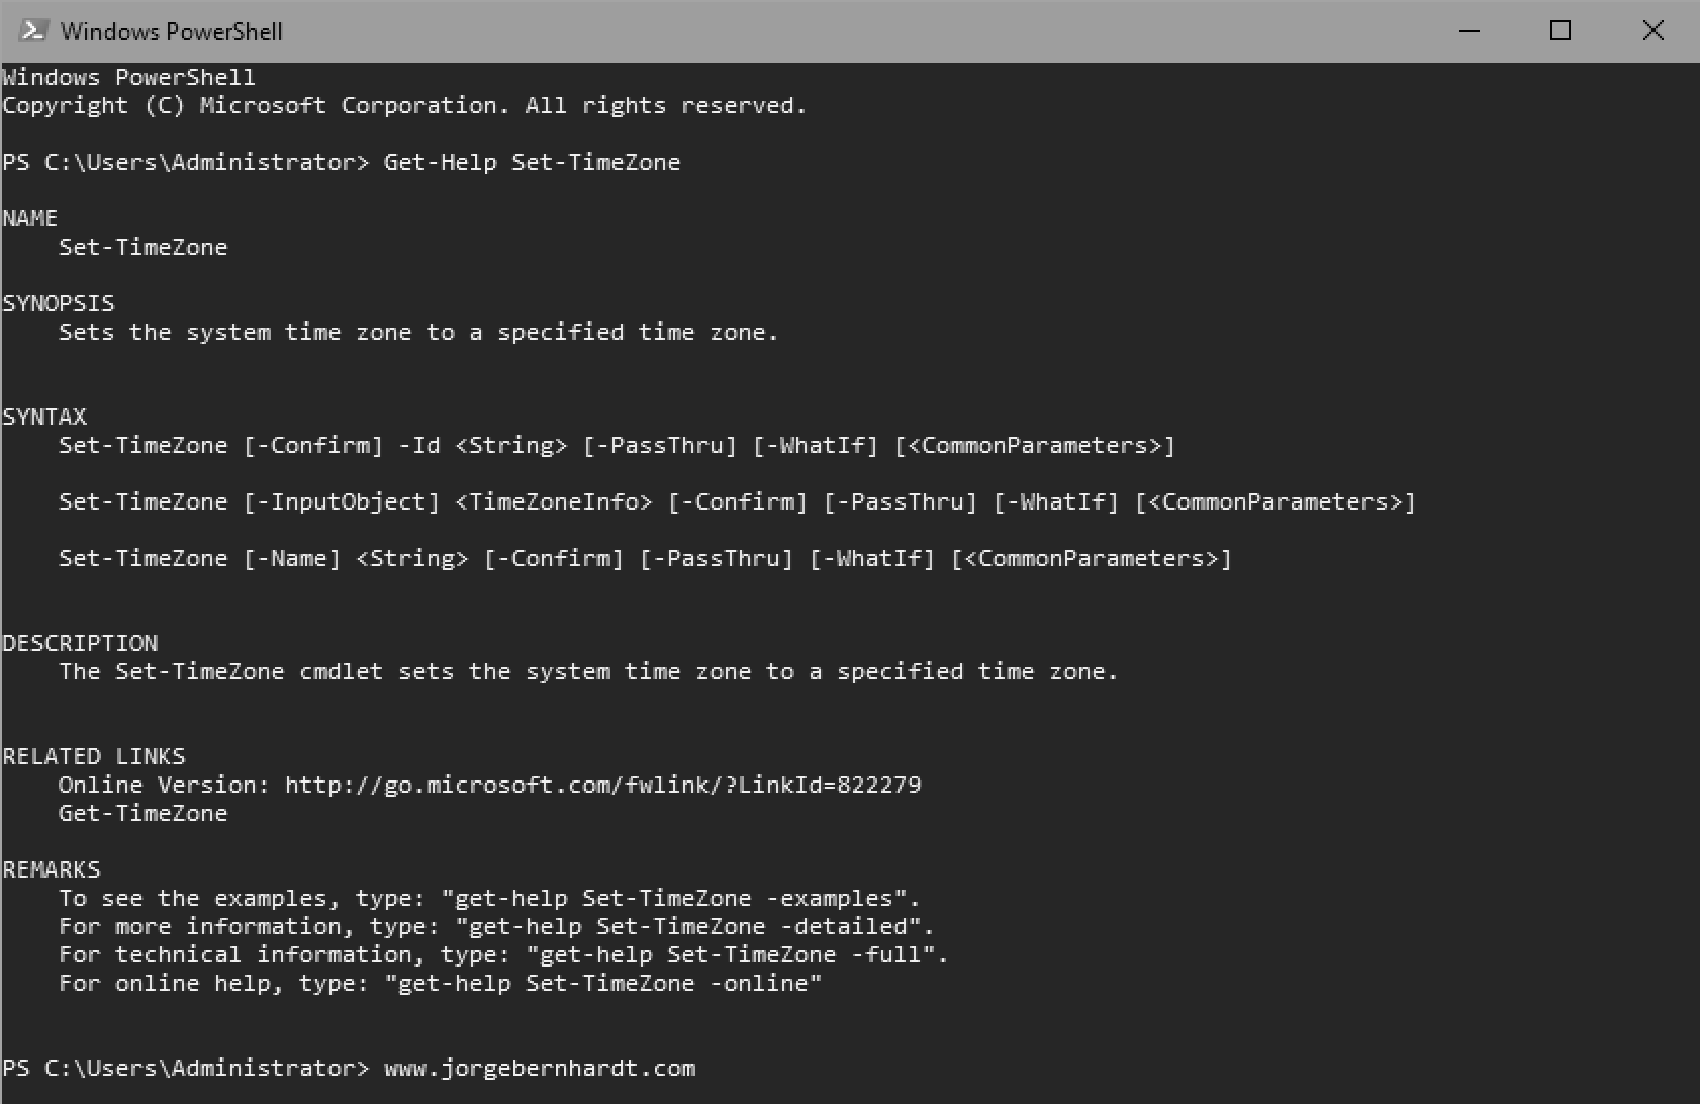Click the -PassThru parameter in the third syntax

point(718,558)
